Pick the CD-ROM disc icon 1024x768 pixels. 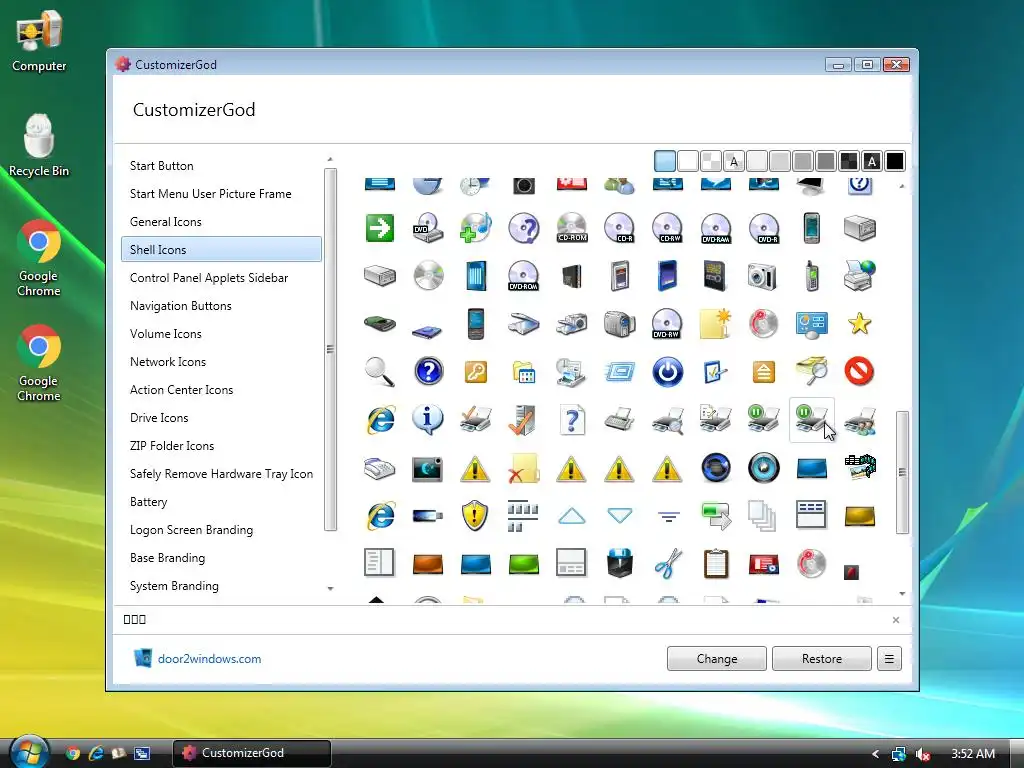tap(571, 228)
